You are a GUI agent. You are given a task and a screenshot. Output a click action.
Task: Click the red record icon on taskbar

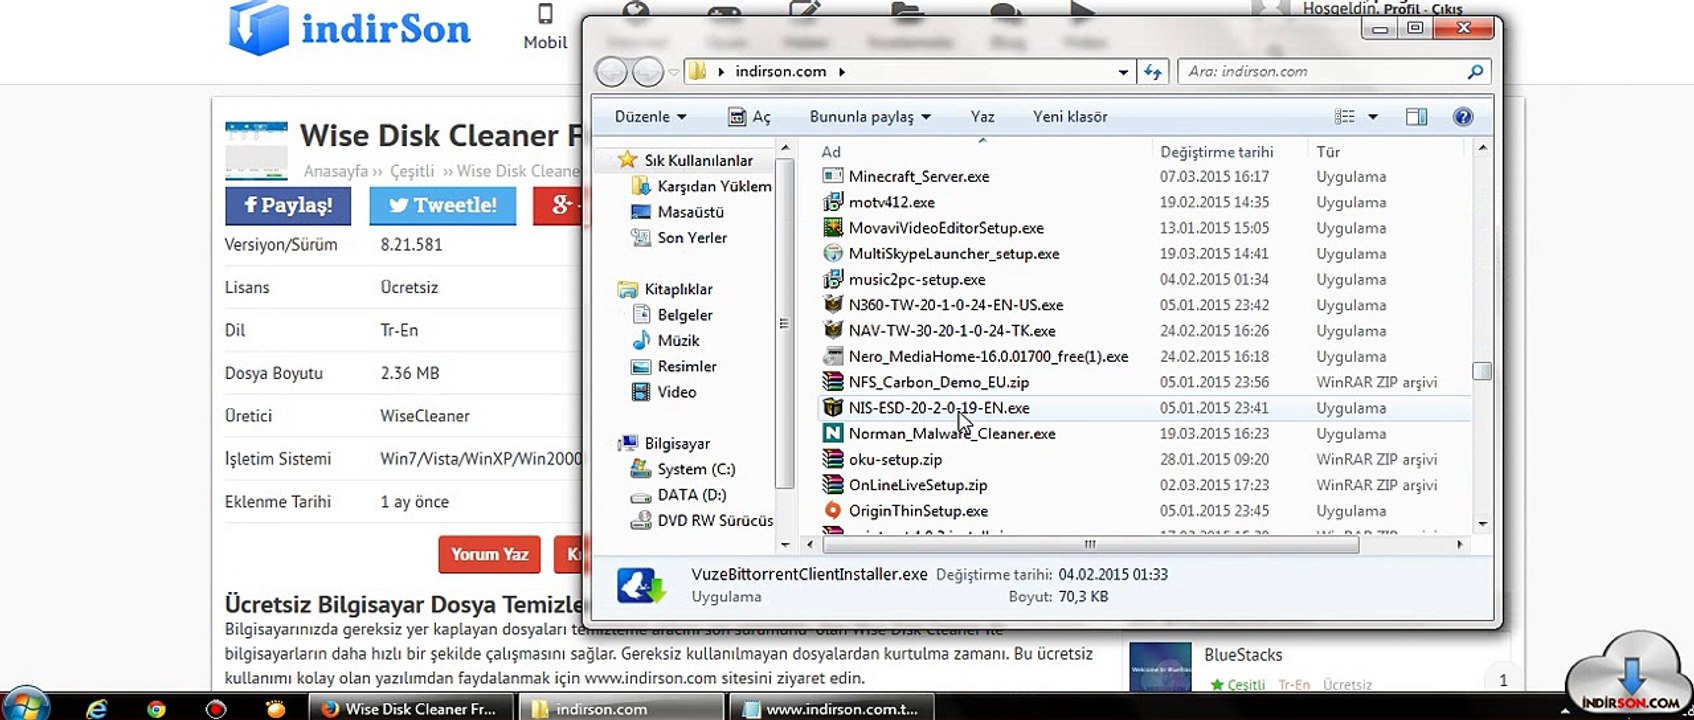click(215, 709)
